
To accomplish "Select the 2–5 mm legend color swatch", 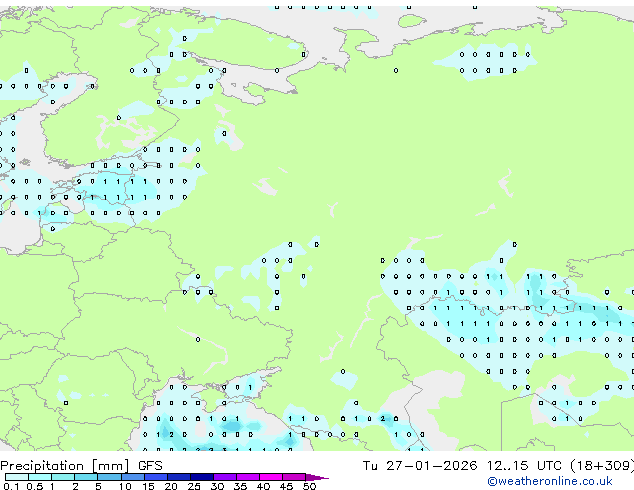I will point(86,477).
